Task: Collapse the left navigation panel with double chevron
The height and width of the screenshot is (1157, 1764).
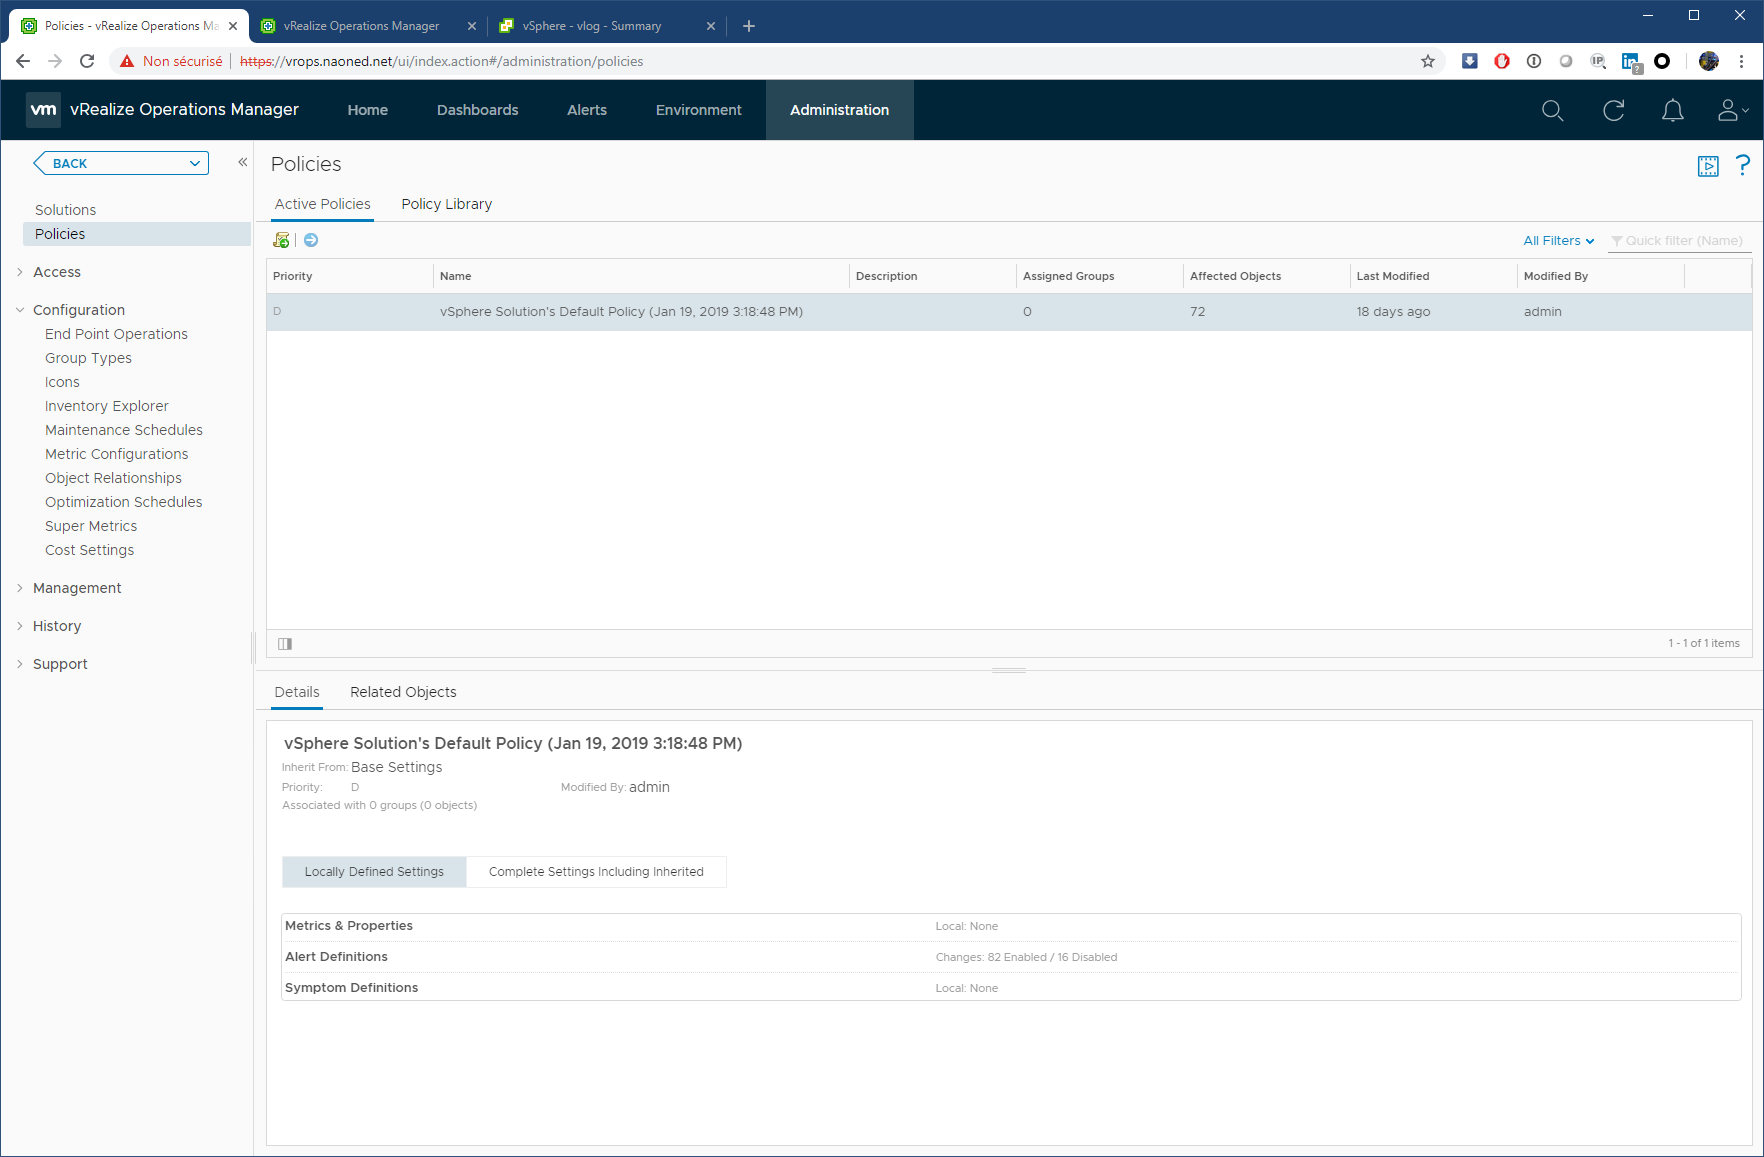Action: tap(242, 162)
